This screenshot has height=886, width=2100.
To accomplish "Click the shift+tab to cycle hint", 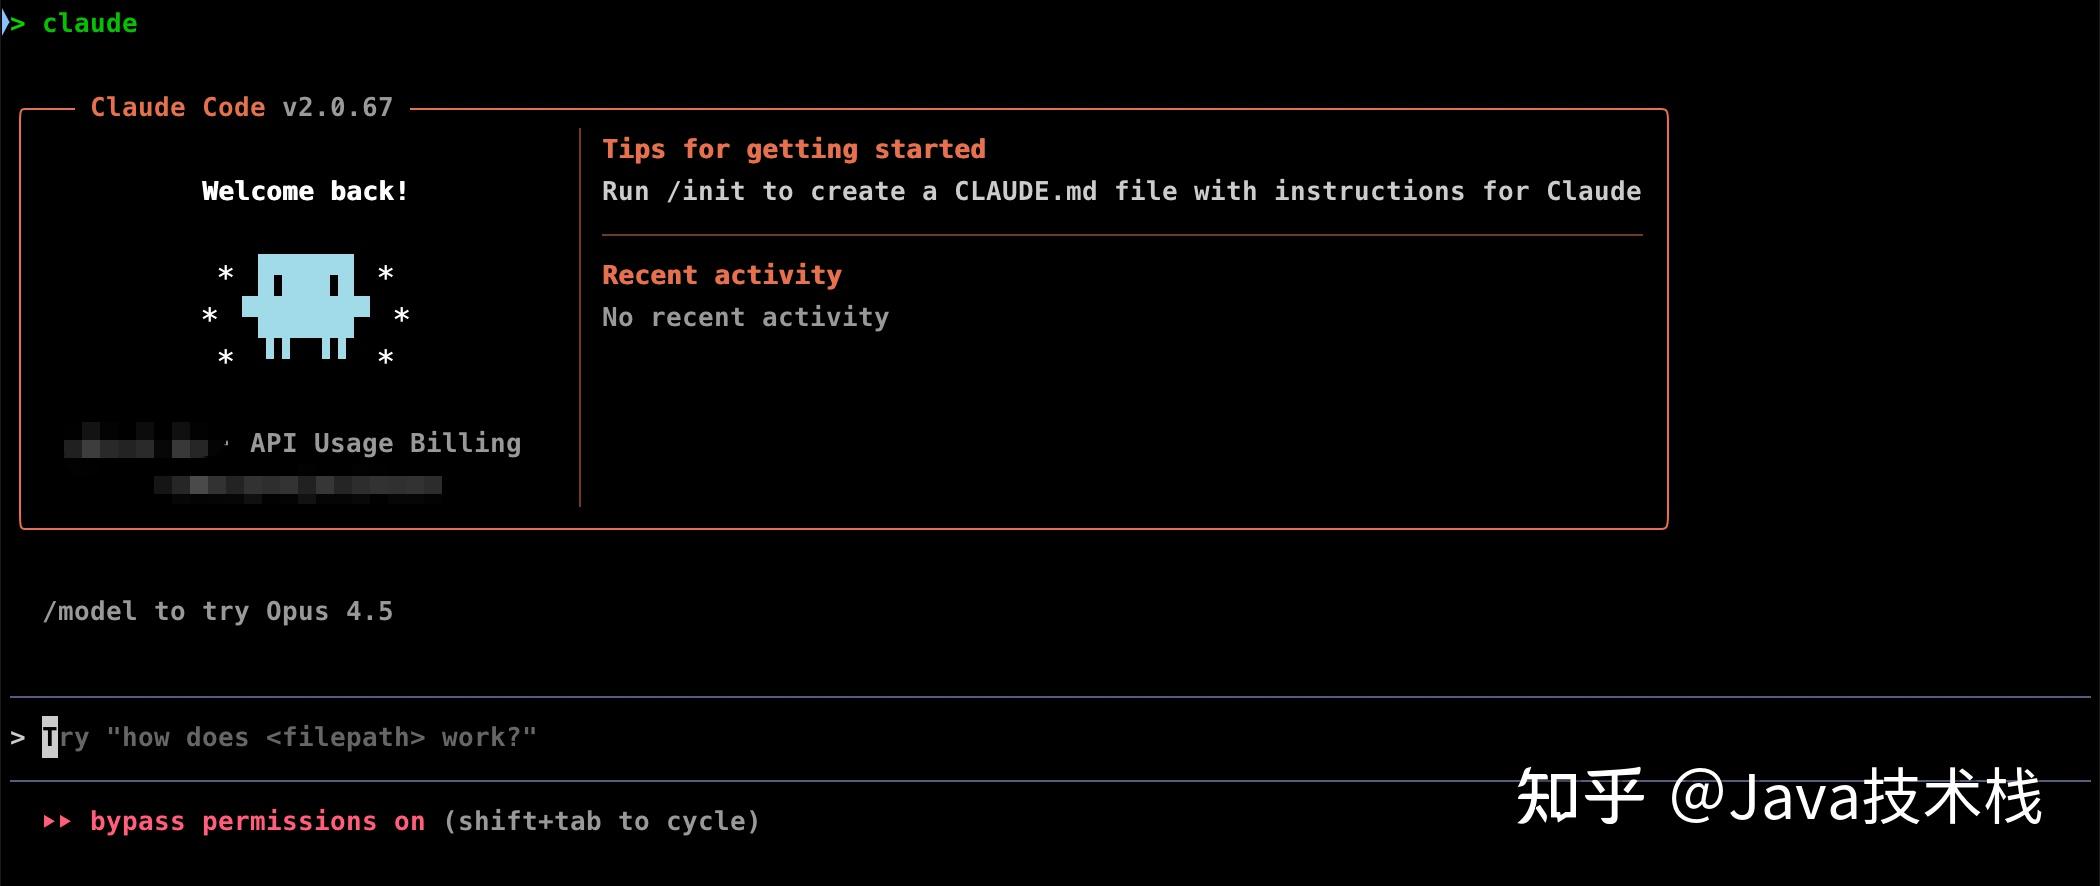I will coord(601,821).
